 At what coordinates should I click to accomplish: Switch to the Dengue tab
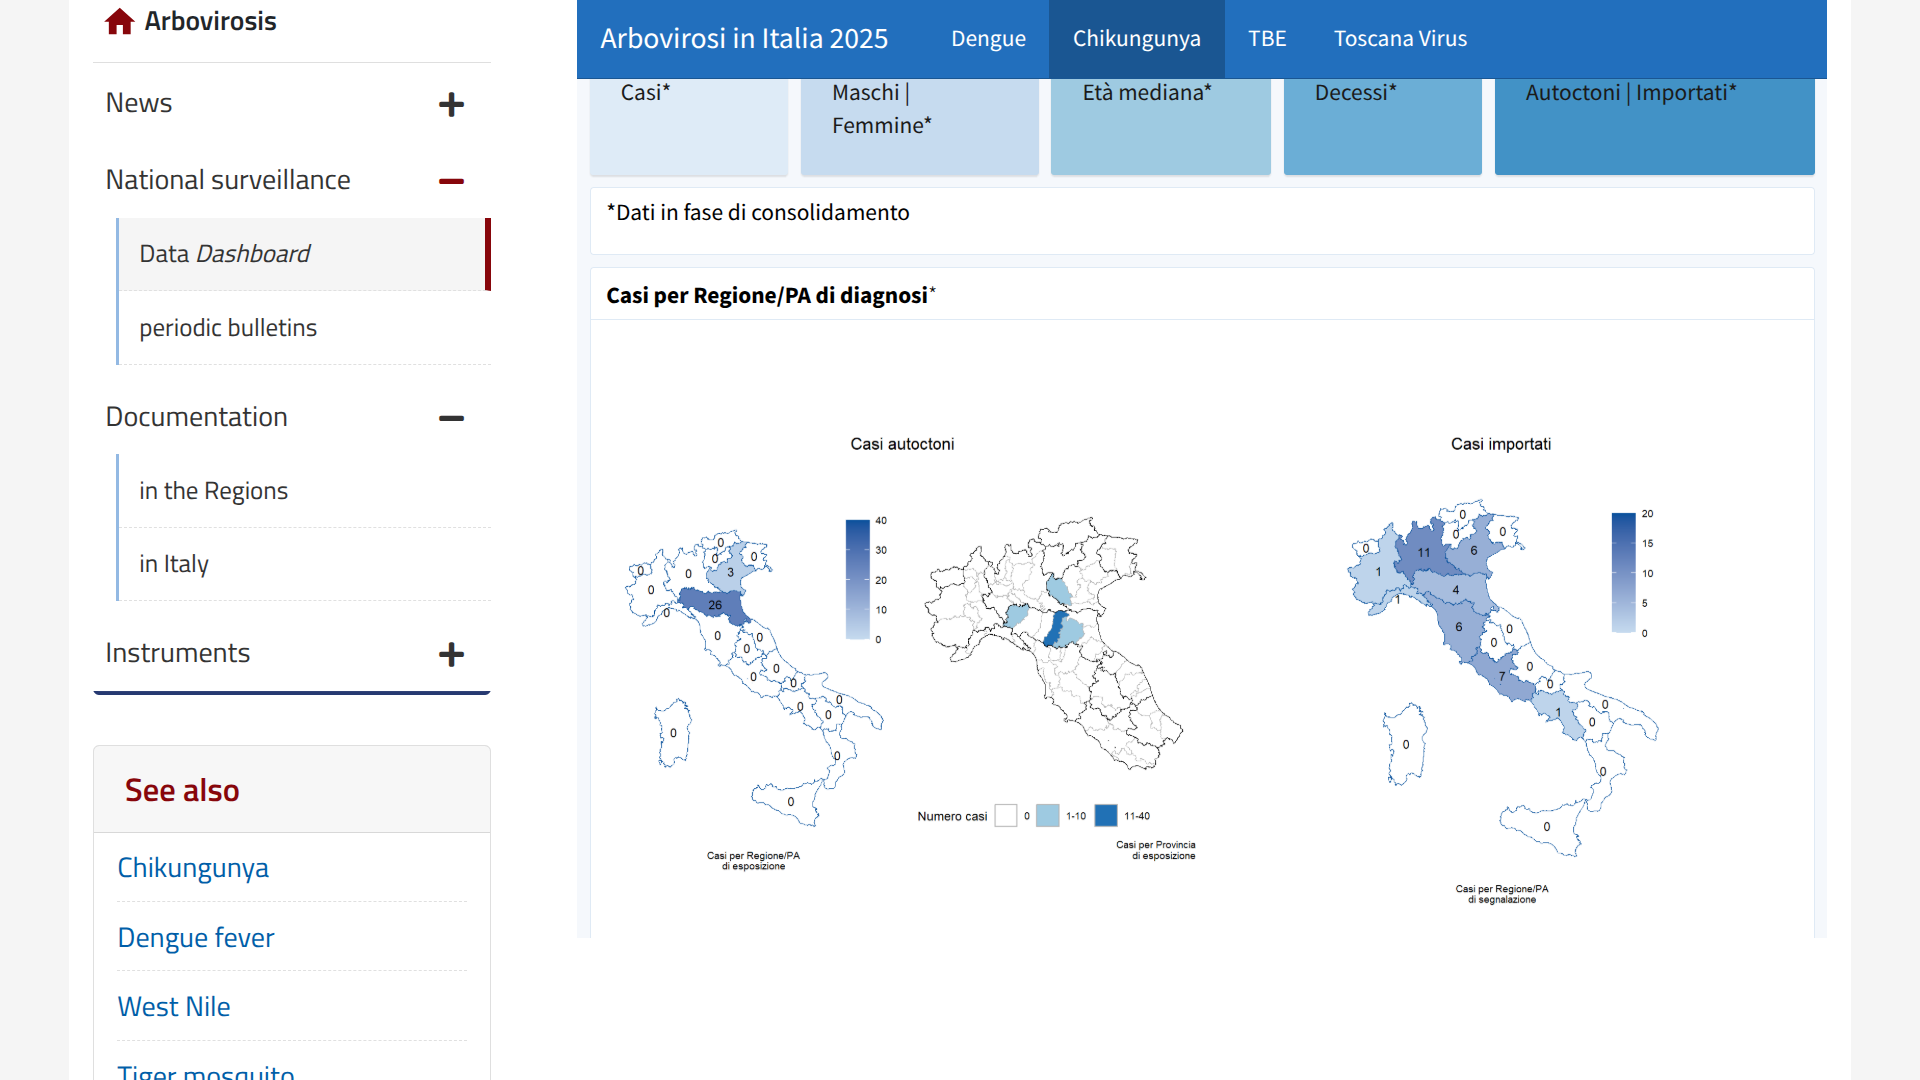tap(988, 39)
